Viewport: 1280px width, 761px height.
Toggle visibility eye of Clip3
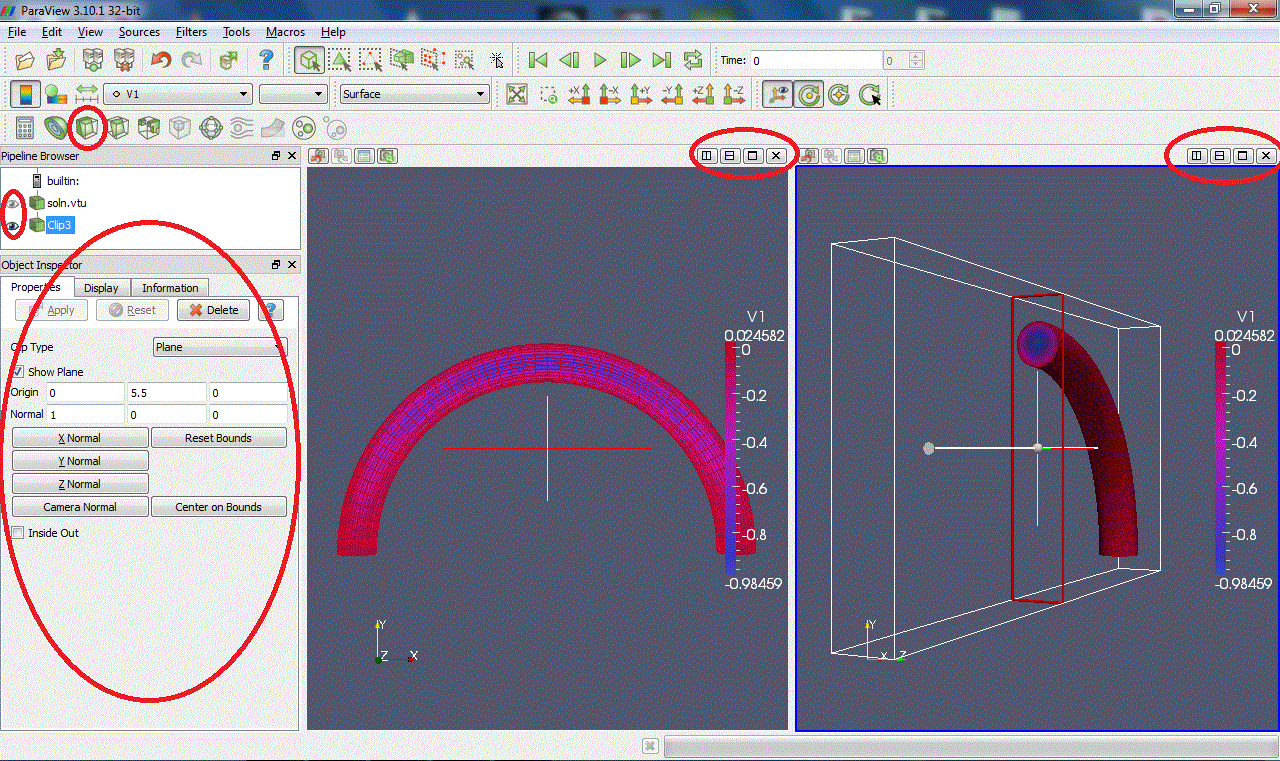point(13,227)
